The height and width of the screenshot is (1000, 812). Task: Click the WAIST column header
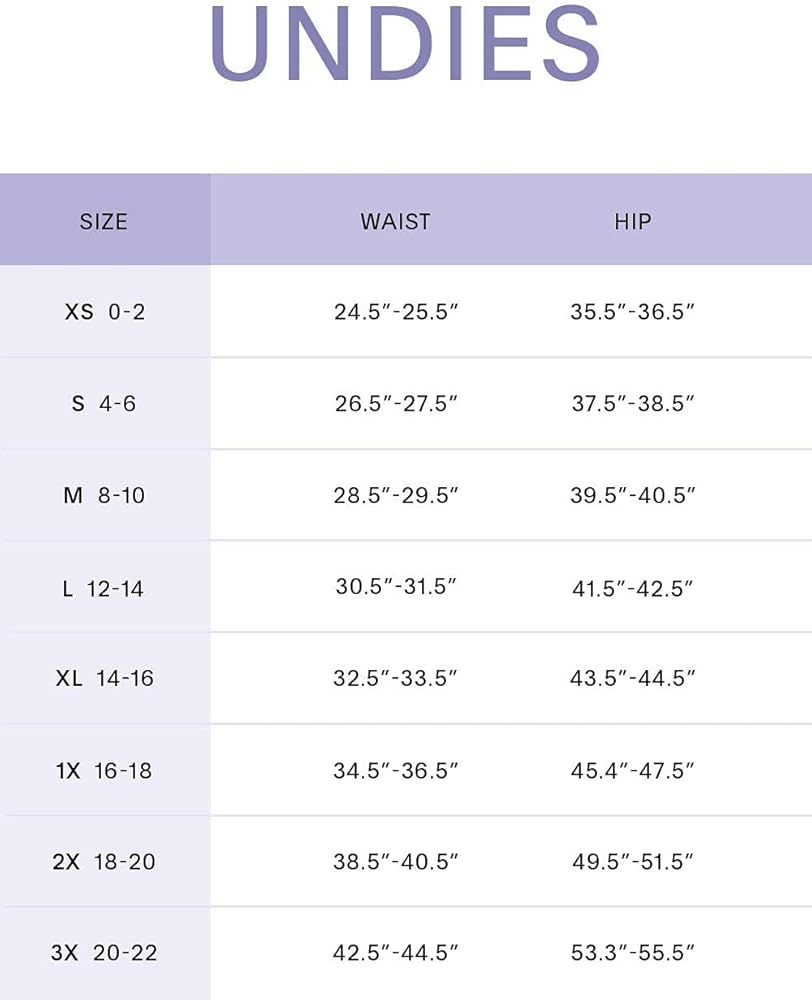pos(396,221)
